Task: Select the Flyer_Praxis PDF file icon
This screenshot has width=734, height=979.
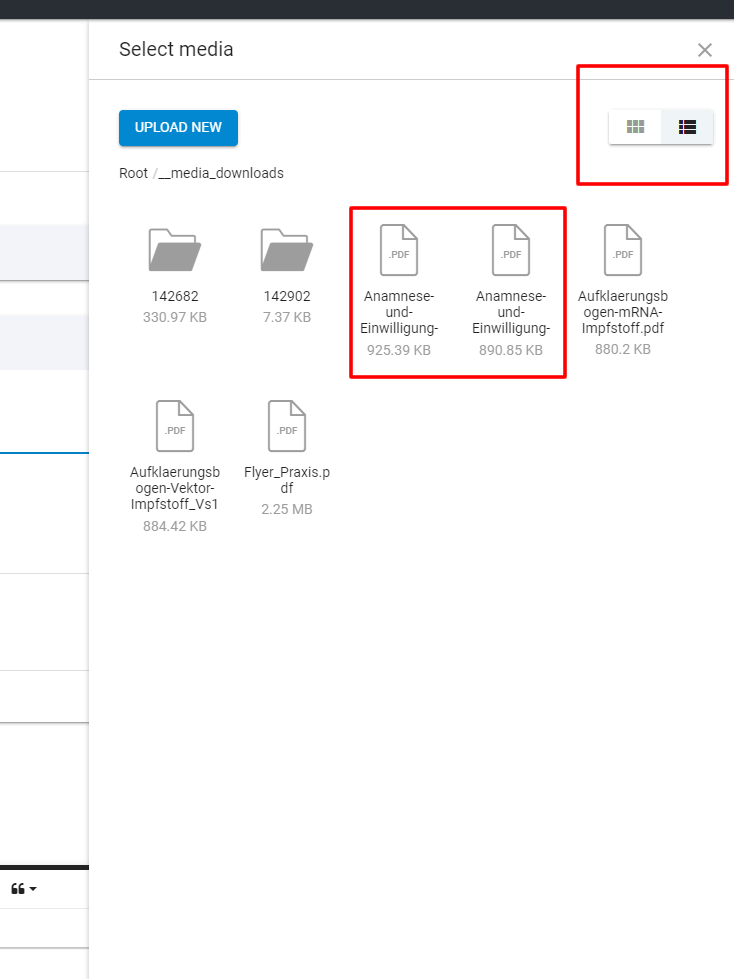Action: click(287, 425)
